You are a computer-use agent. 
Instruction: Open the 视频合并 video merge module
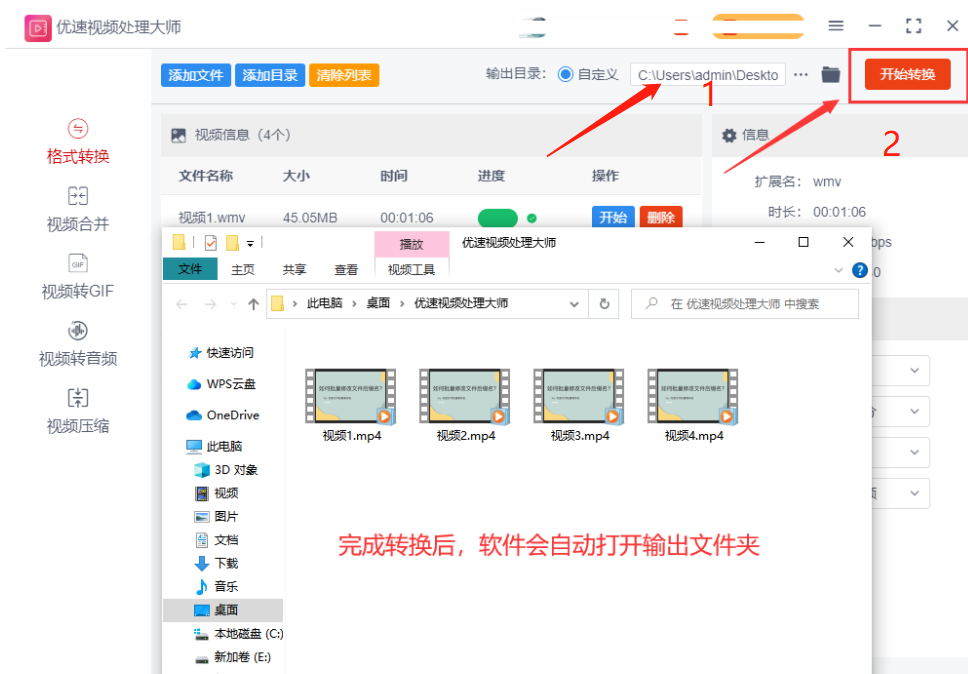78,210
